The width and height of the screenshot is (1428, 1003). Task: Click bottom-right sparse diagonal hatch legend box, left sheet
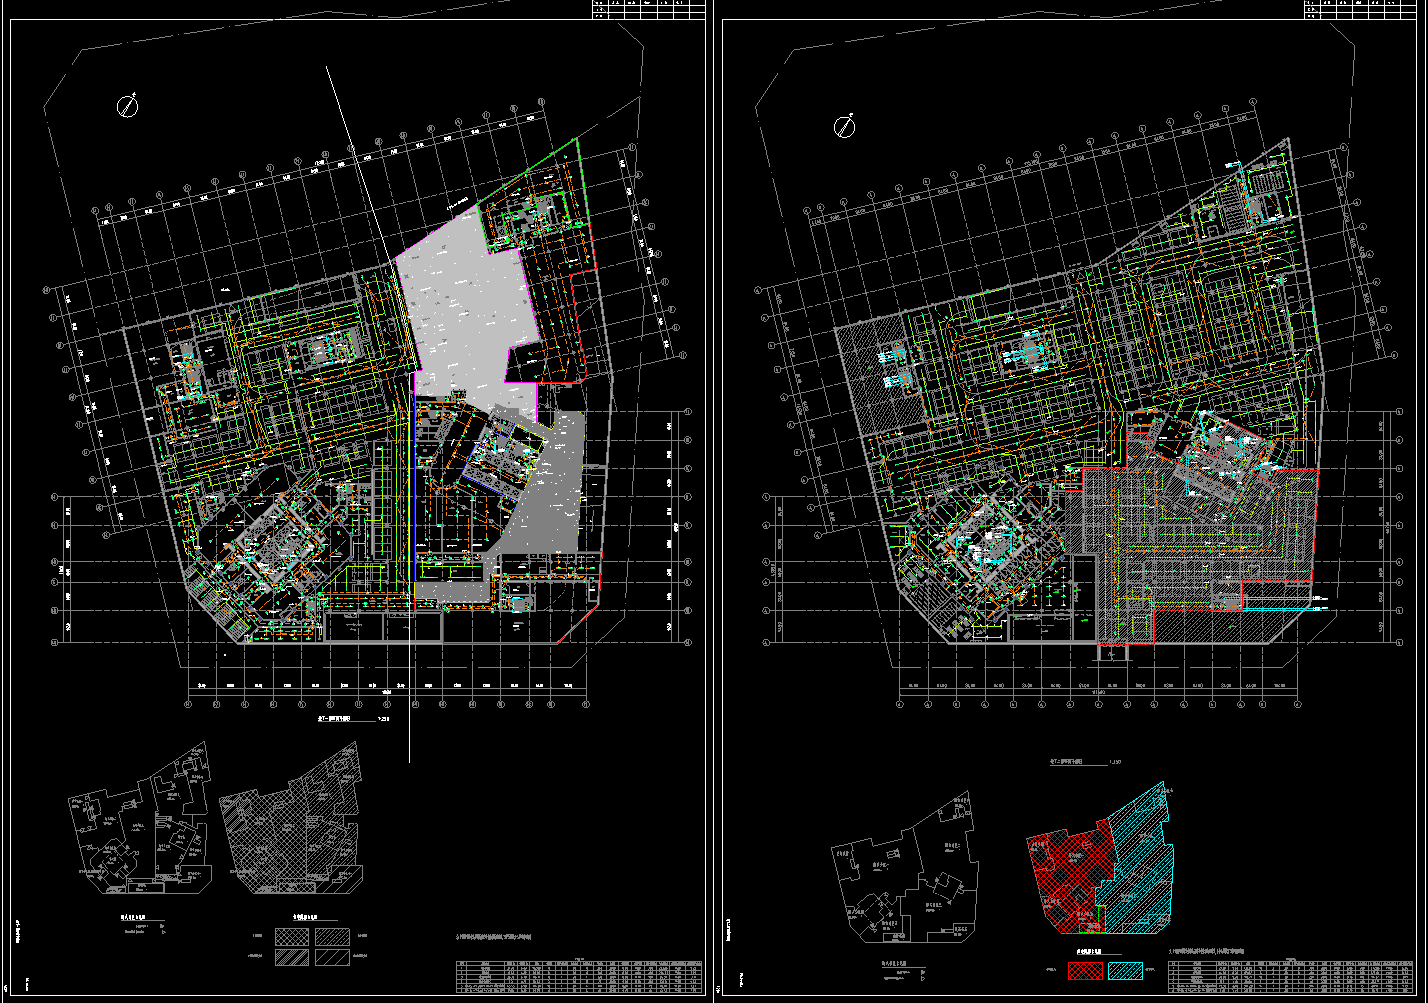click(332, 957)
